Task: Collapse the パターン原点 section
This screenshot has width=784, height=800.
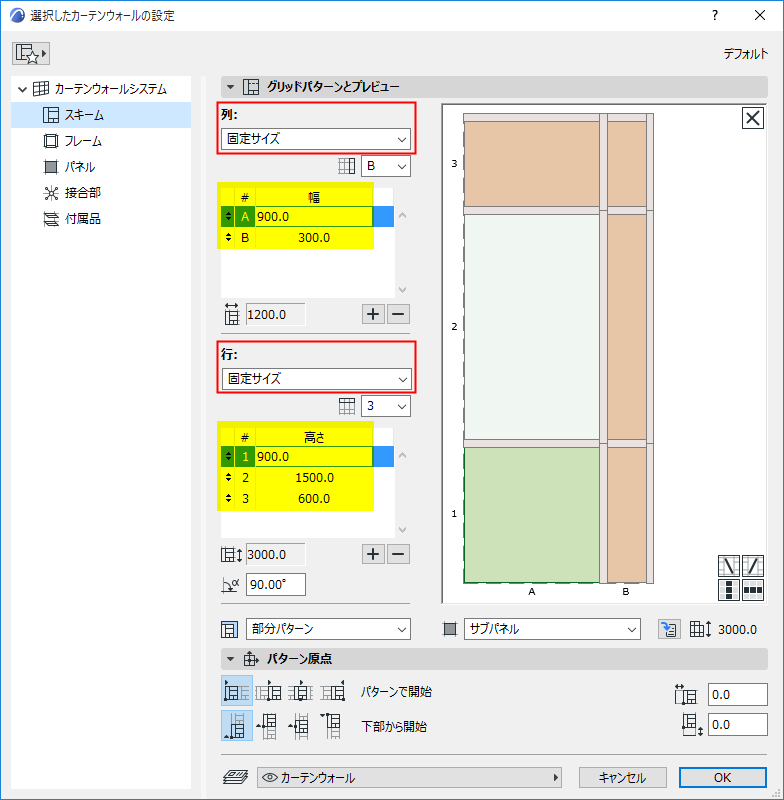Action: 231,659
